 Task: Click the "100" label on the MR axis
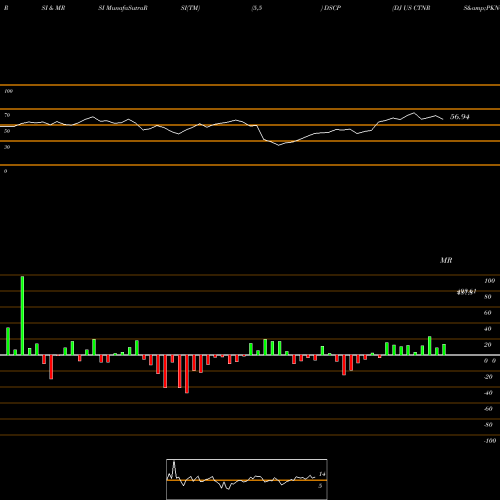[489, 281]
